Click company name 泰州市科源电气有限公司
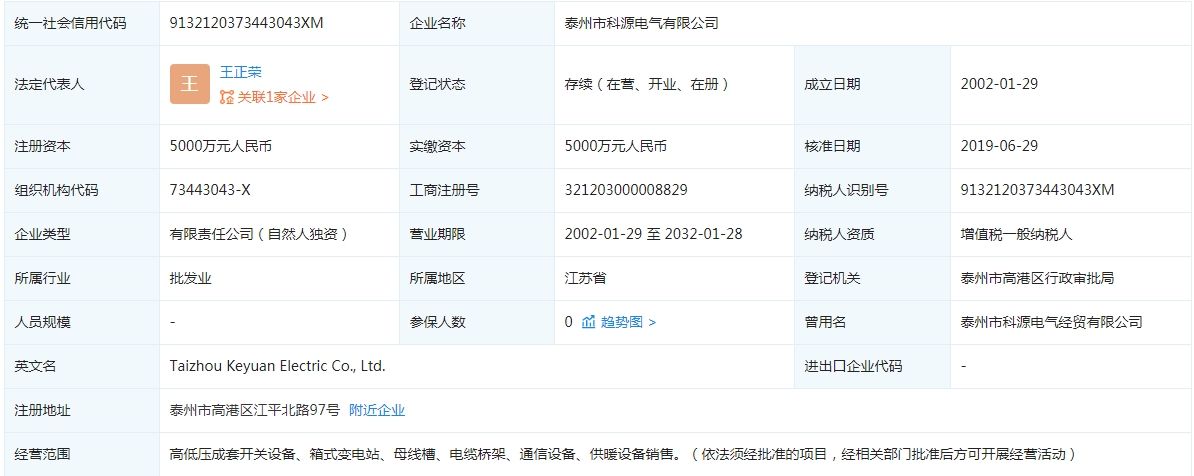Viewport: 1194px width, 476px height. 641,22
